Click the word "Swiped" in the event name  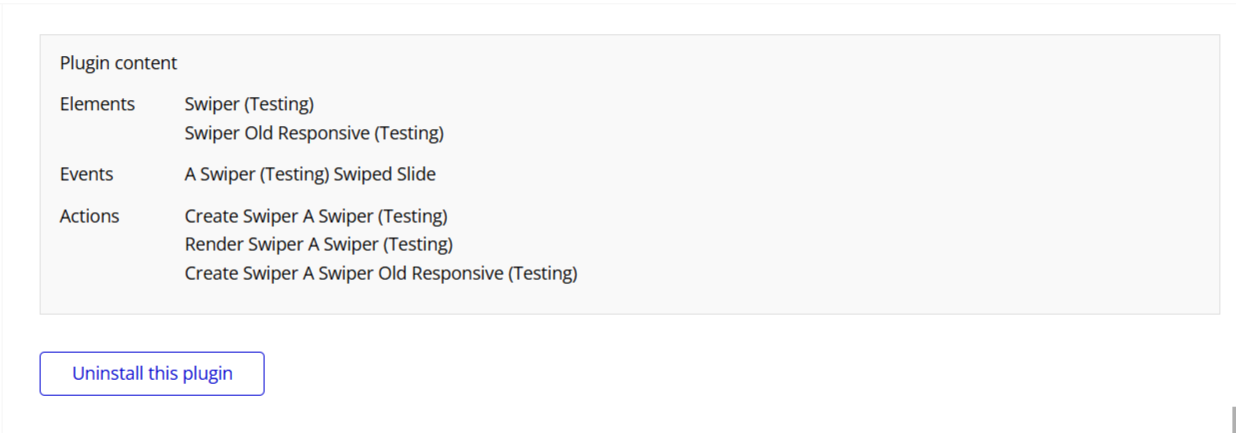click(x=362, y=174)
